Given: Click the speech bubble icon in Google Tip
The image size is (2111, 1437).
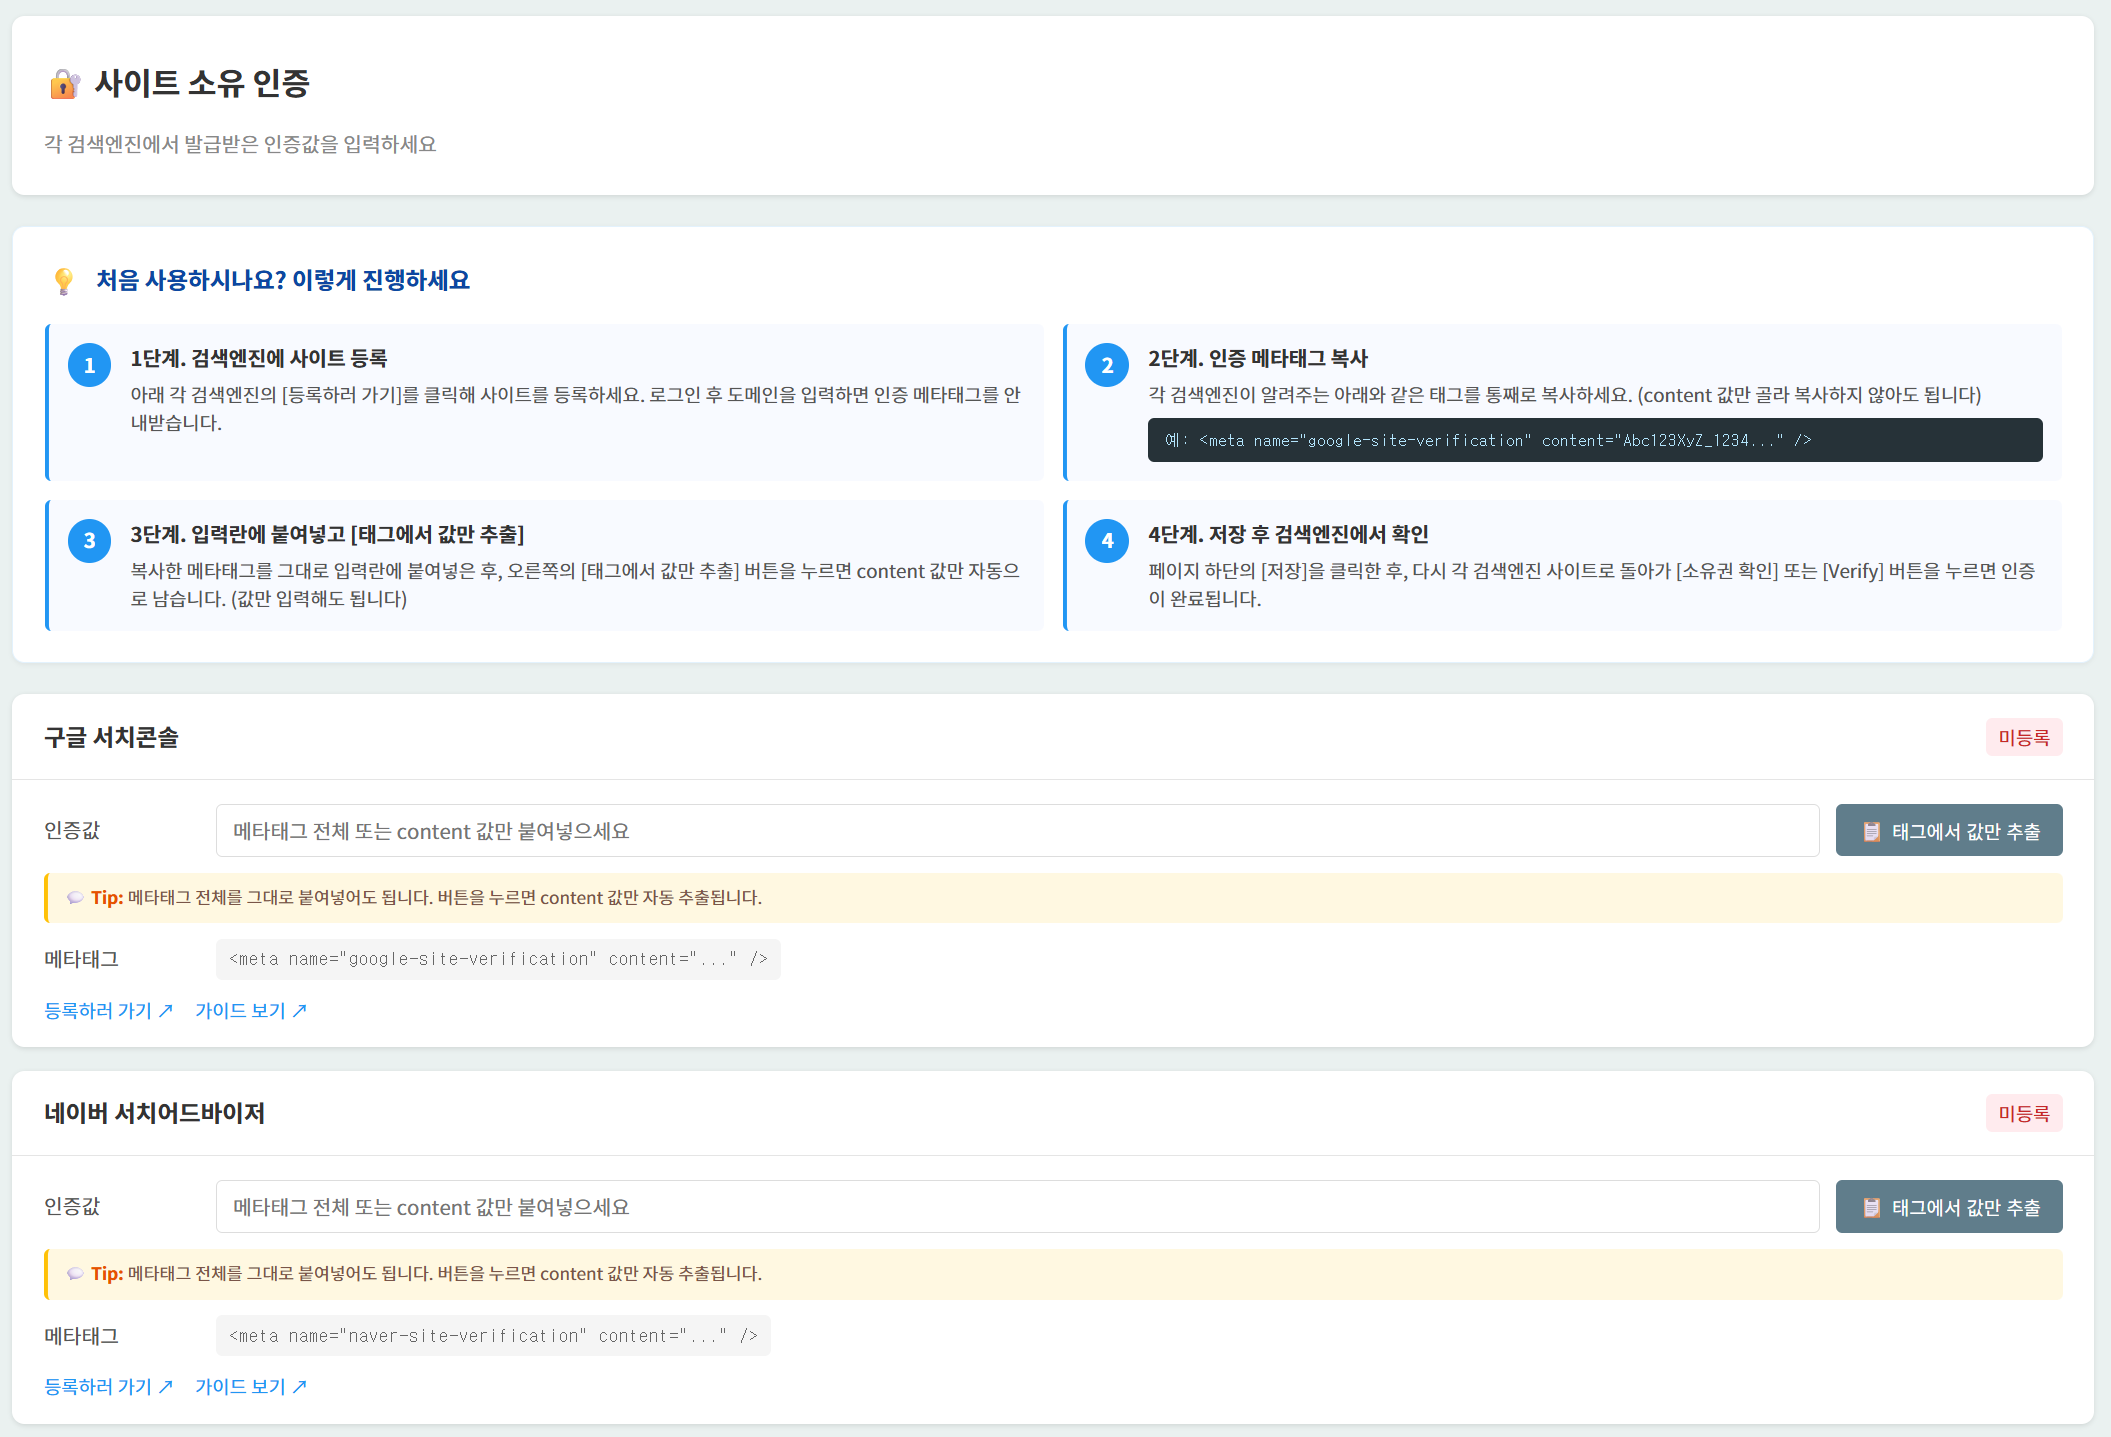Looking at the screenshot, I should [x=75, y=898].
